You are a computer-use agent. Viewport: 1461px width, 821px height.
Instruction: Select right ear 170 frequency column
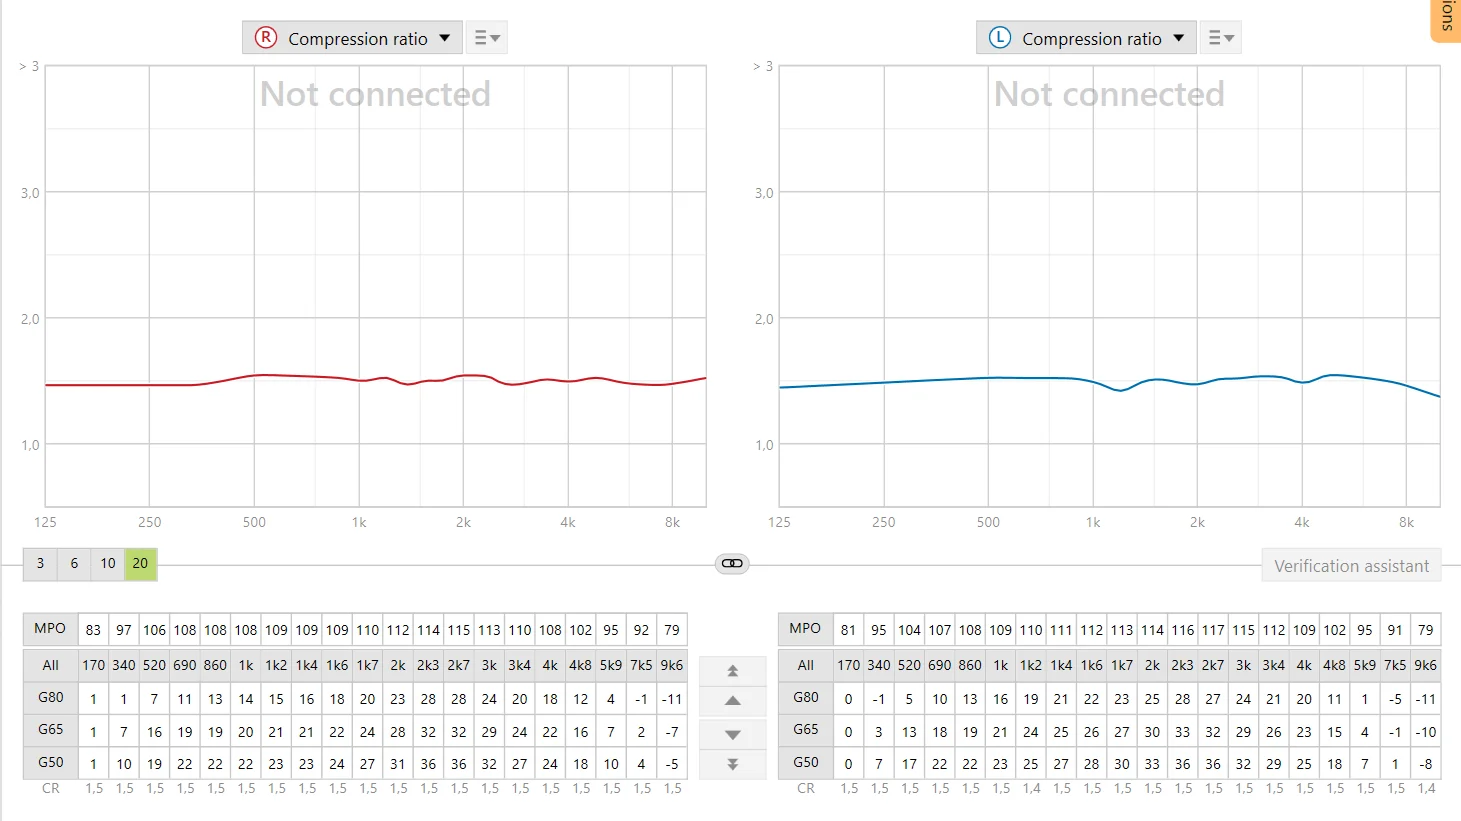[x=93, y=665]
